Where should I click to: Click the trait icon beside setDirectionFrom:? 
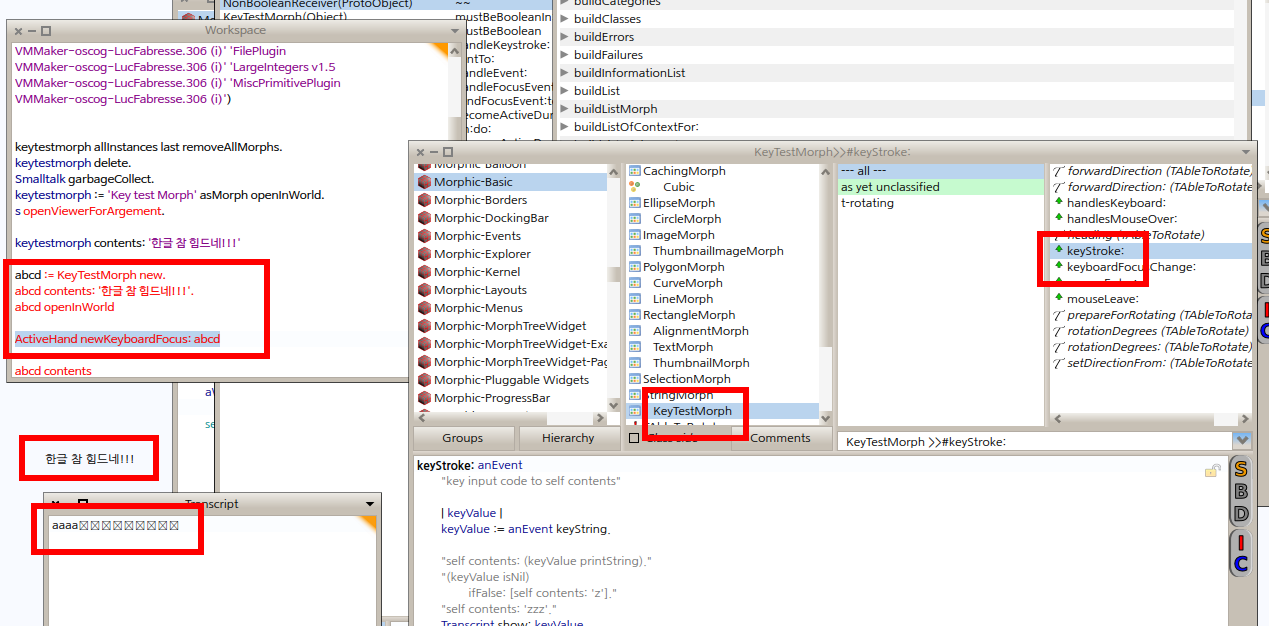pos(1058,363)
